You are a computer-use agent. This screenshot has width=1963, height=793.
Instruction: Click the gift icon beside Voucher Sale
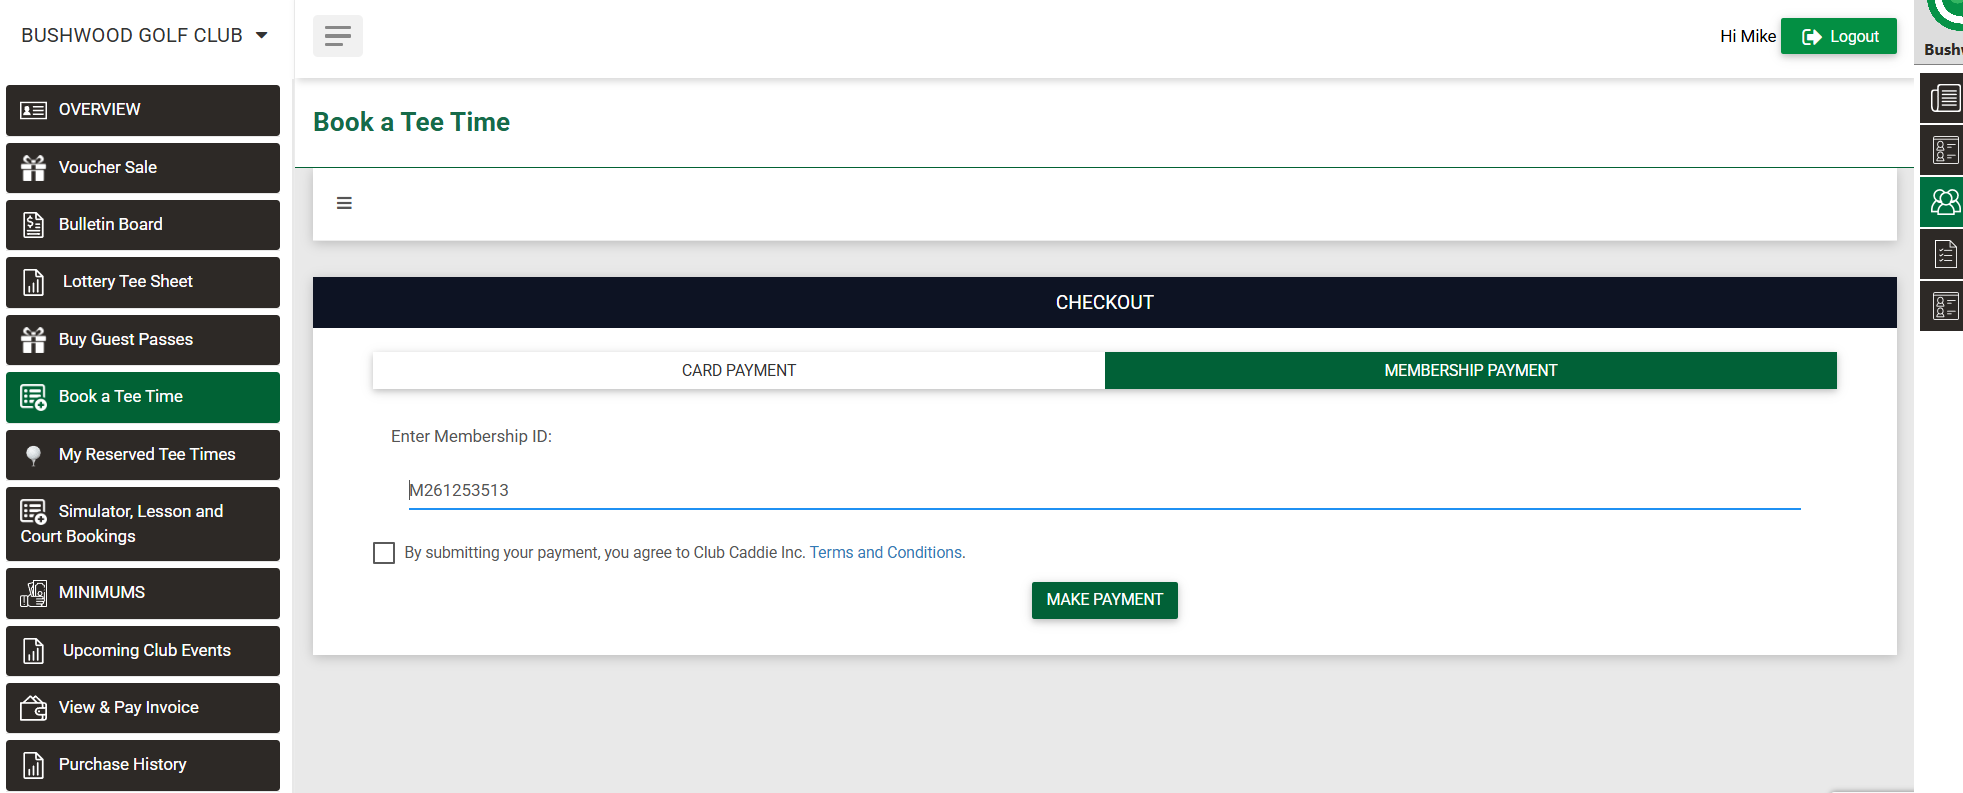(x=33, y=168)
